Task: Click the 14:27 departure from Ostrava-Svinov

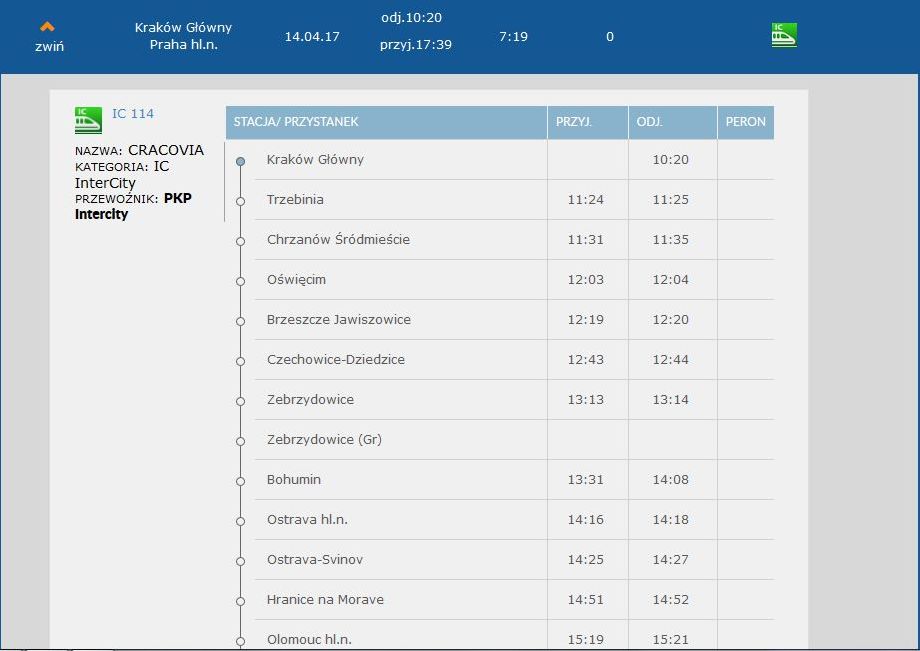Action: [x=671, y=560]
